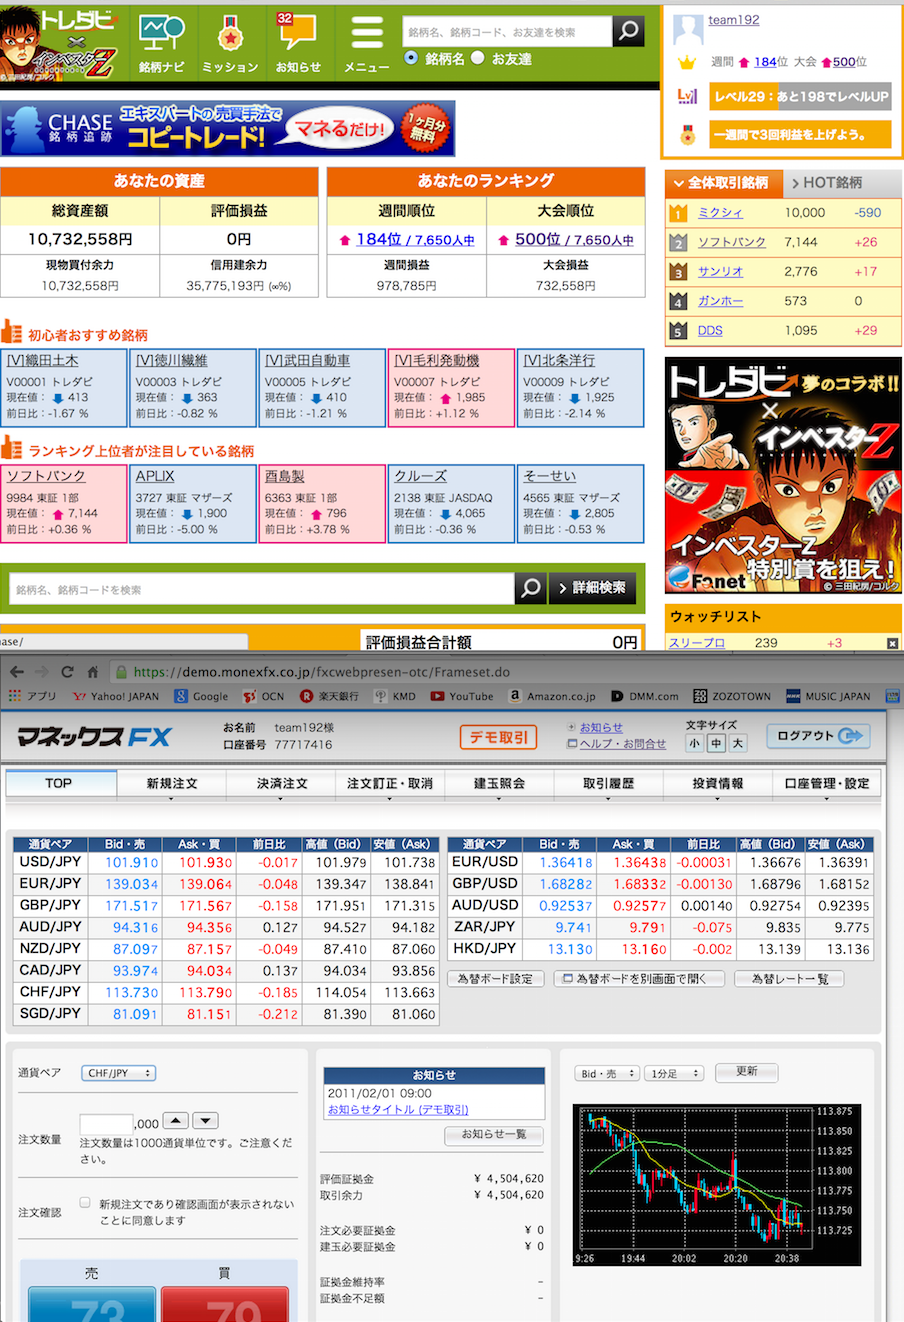Open the アプリ apps bookmark icon
The height and width of the screenshot is (1322, 904).
33,696
